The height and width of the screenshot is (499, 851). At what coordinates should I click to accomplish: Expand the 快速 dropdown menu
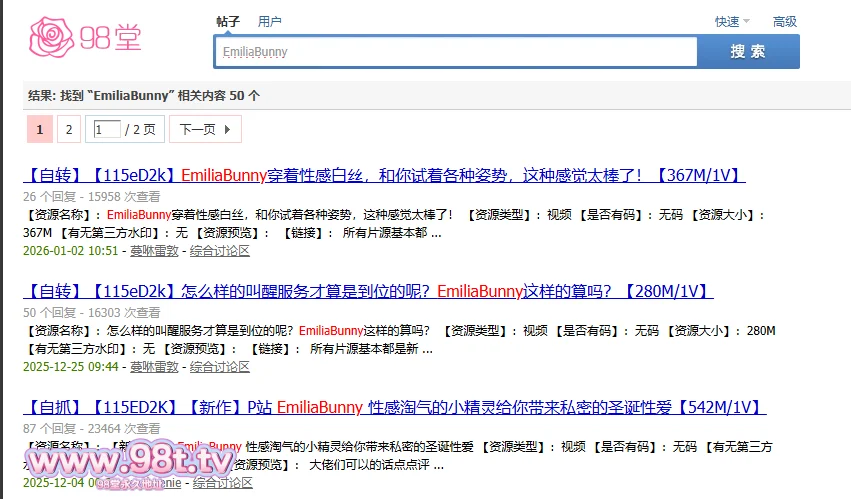tap(731, 21)
